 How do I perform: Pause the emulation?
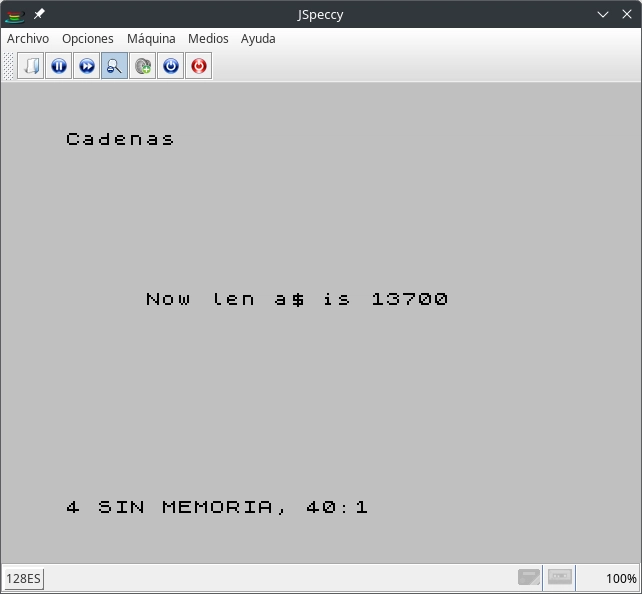(x=59, y=65)
